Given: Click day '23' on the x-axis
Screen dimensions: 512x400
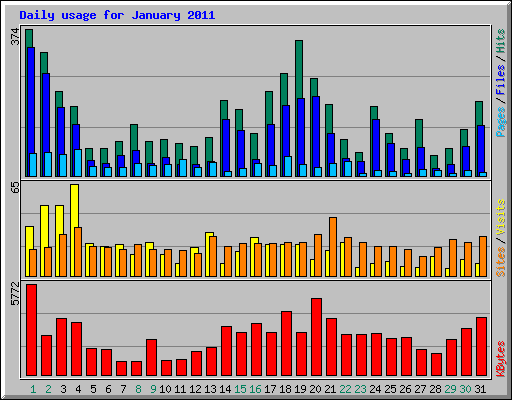Looking at the screenshot, I should click(360, 389).
